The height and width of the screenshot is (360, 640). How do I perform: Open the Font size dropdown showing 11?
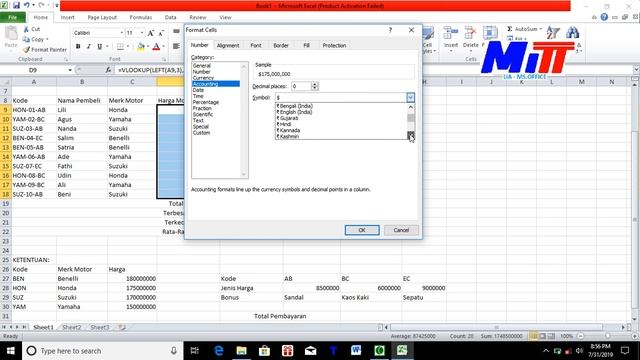pos(142,33)
